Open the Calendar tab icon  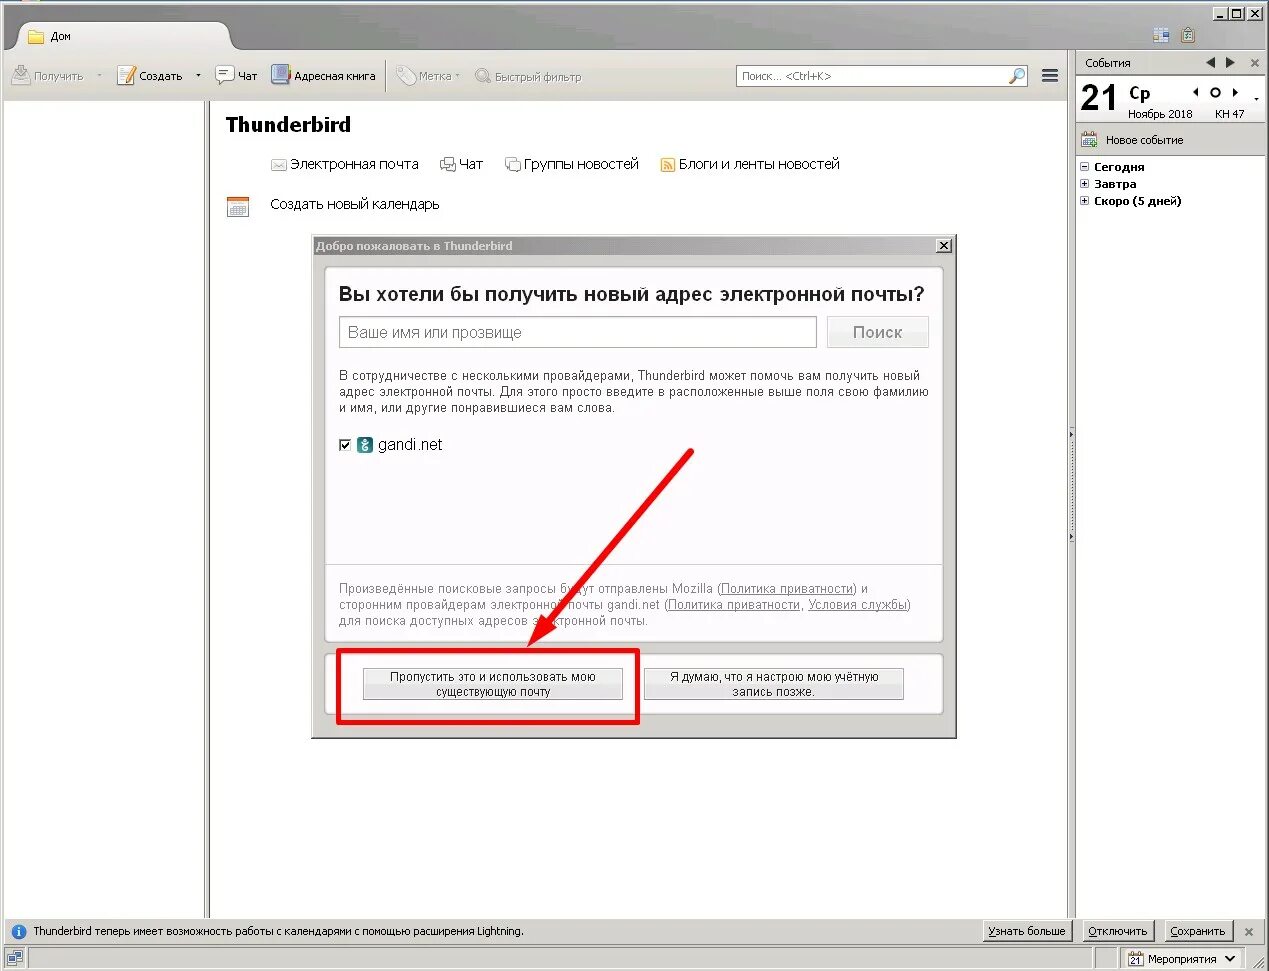1161,35
